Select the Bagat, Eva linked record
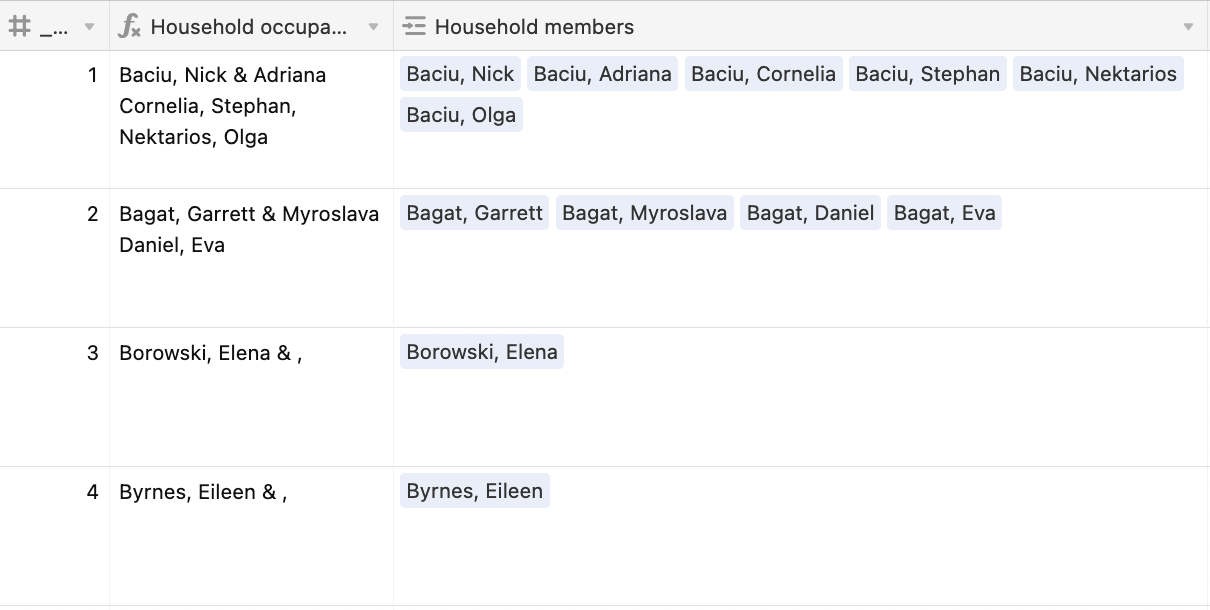The image size is (1210, 610). (x=944, y=213)
